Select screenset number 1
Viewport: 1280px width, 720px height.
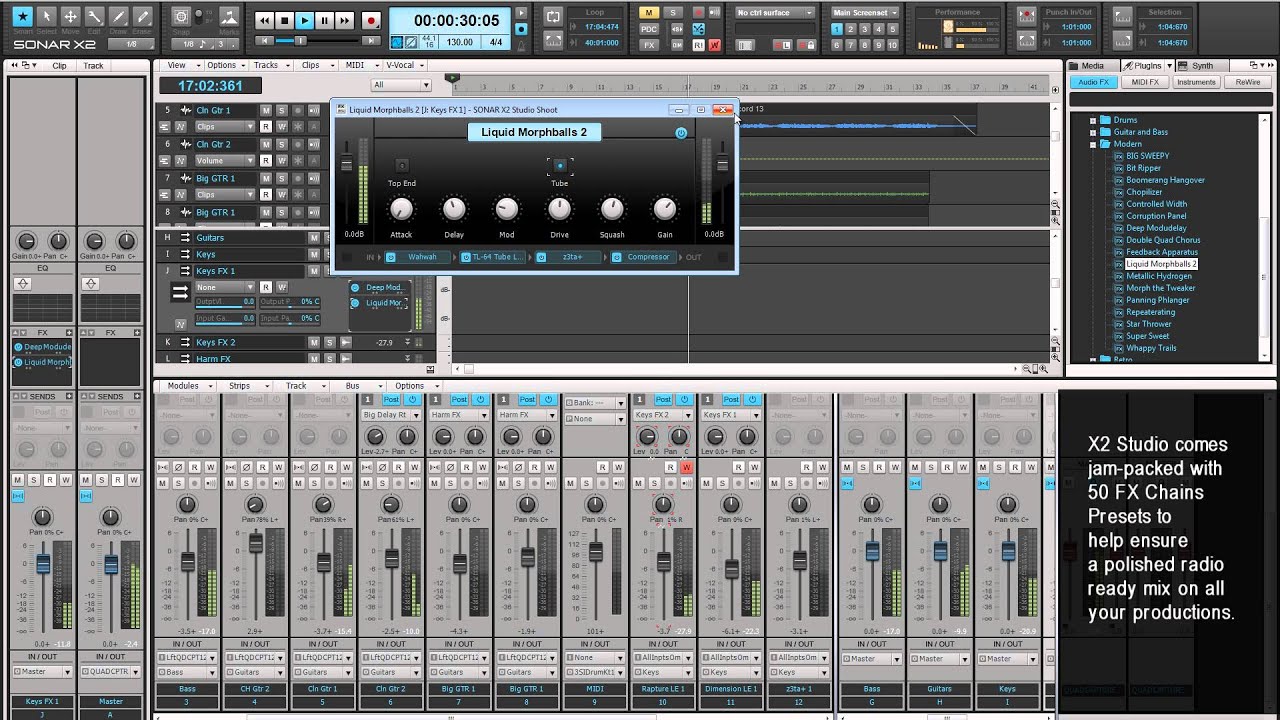[837, 29]
